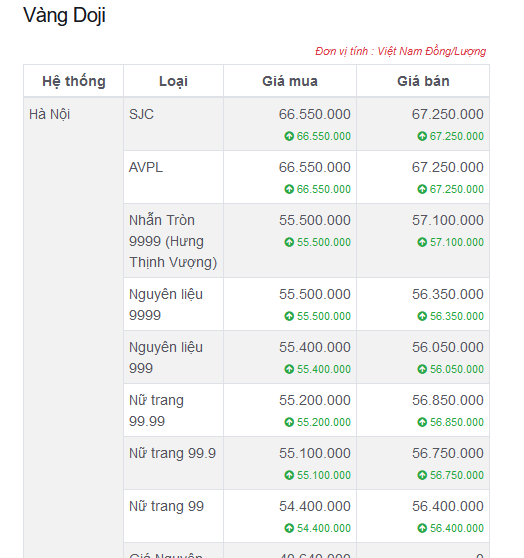Click the arrow icon beside 56.050.000 change value
524x558 pixels.
(422, 369)
